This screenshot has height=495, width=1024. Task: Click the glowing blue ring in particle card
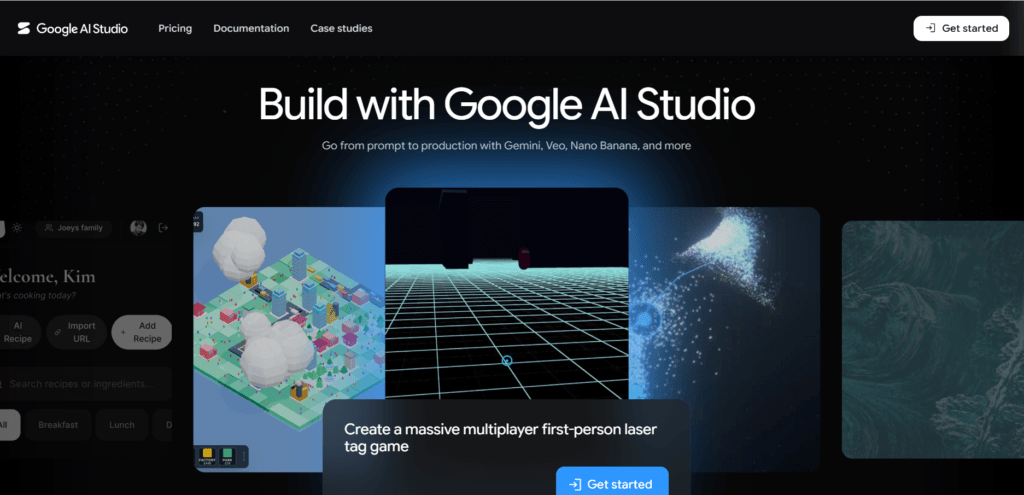645,319
